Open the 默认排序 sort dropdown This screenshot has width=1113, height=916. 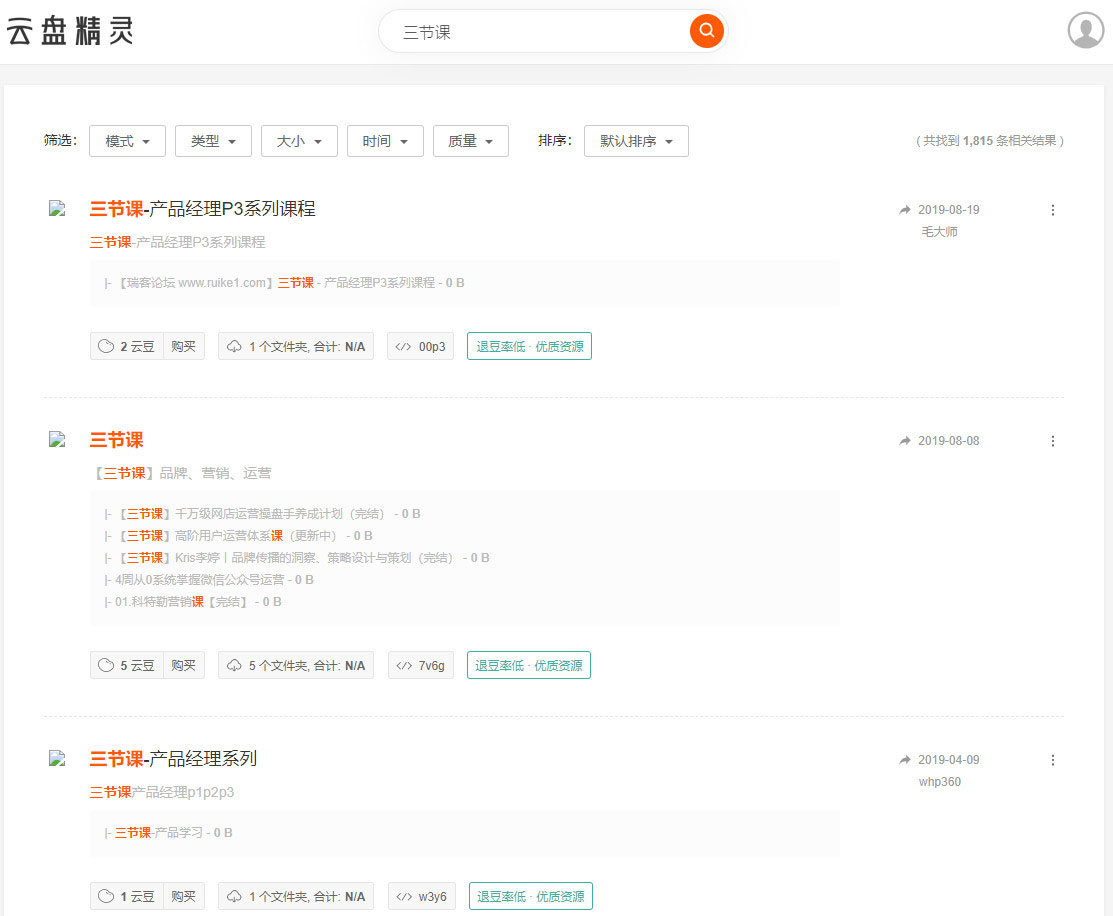[x=636, y=142]
